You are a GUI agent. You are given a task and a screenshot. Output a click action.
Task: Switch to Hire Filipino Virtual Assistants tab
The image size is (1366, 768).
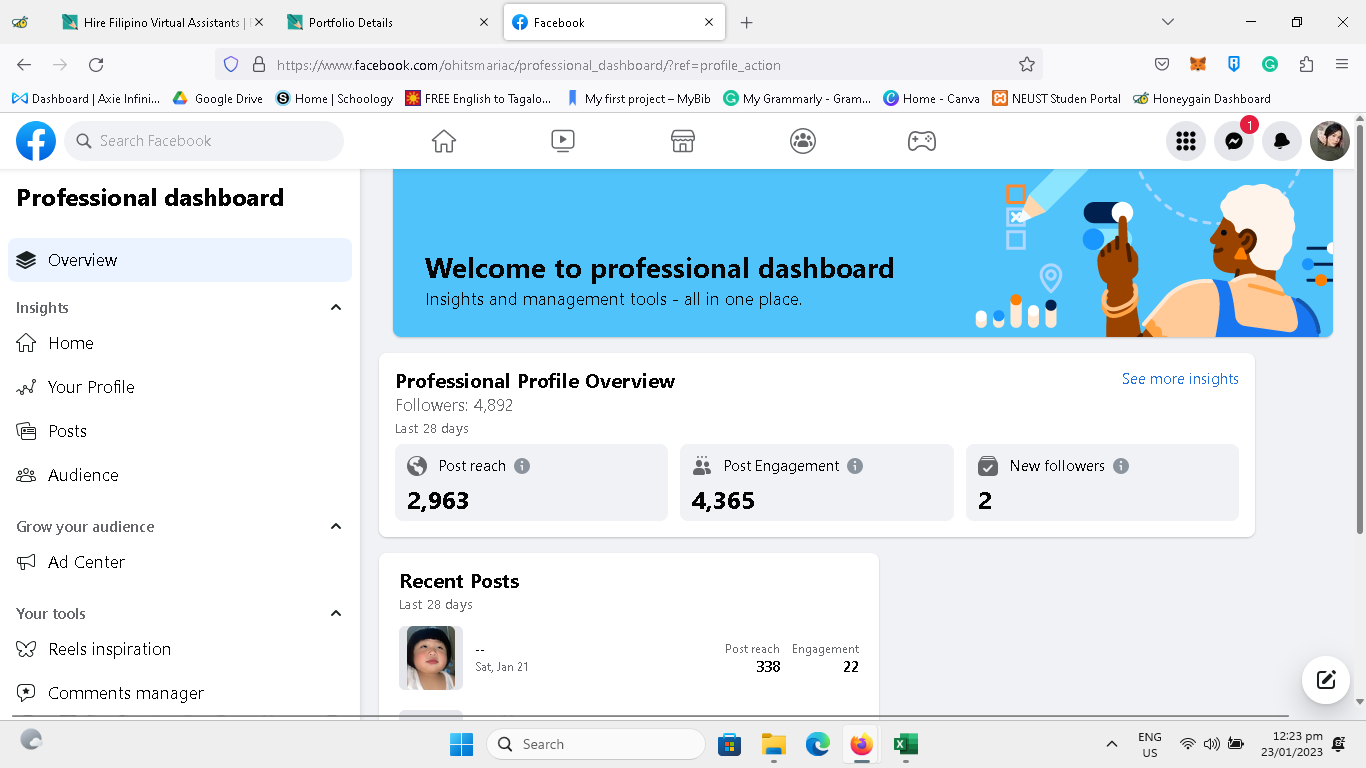(161, 22)
